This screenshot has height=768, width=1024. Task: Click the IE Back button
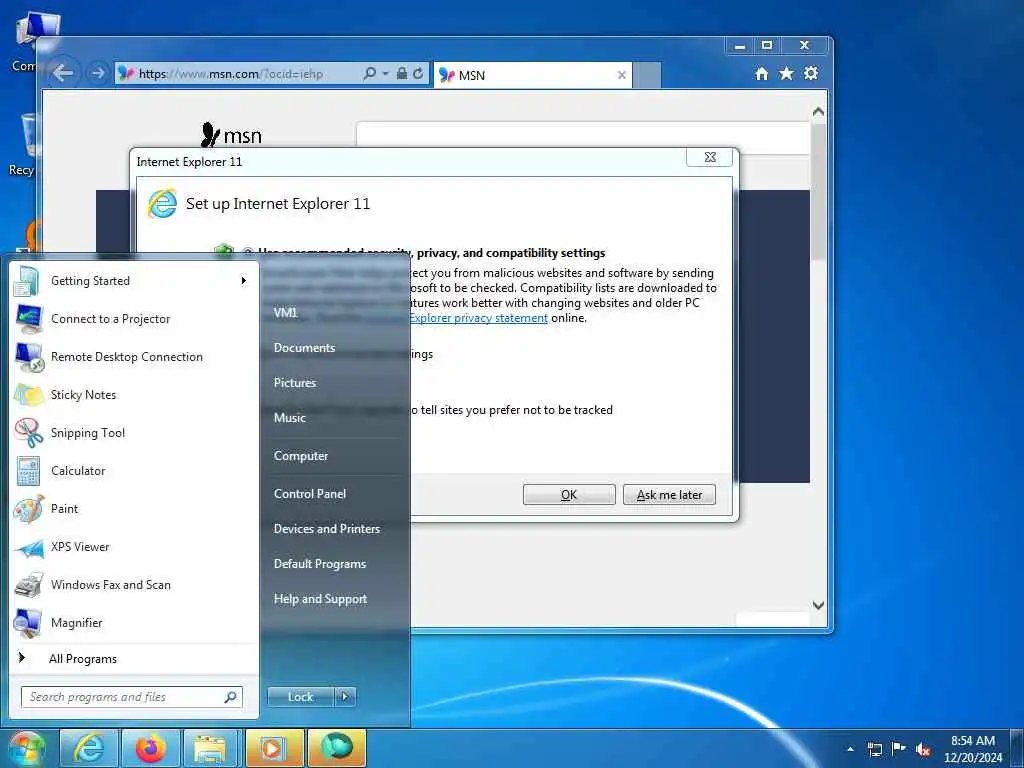63,73
